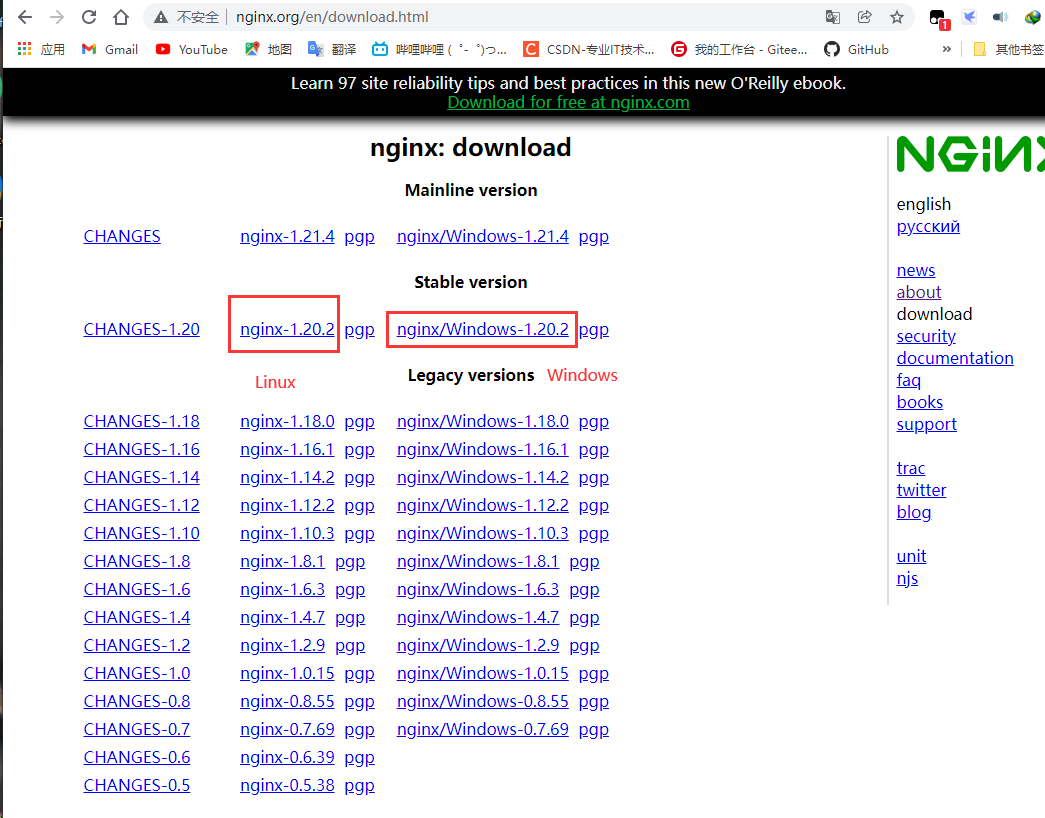Click the blue bird extension icon
This screenshot has width=1045, height=818.
click(969, 17)
